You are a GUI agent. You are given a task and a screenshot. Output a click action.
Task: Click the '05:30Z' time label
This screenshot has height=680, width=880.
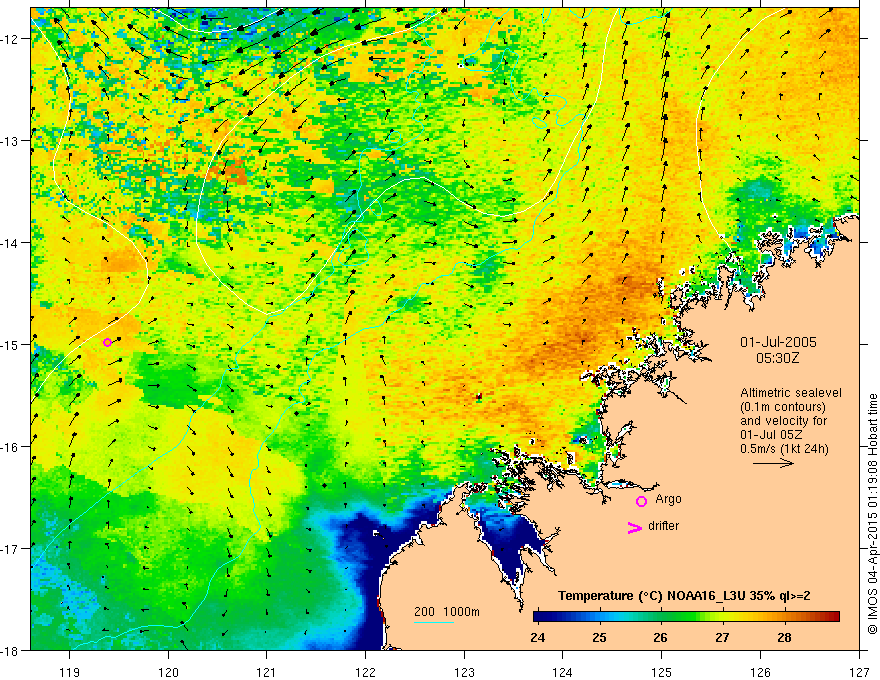(777, 358)
